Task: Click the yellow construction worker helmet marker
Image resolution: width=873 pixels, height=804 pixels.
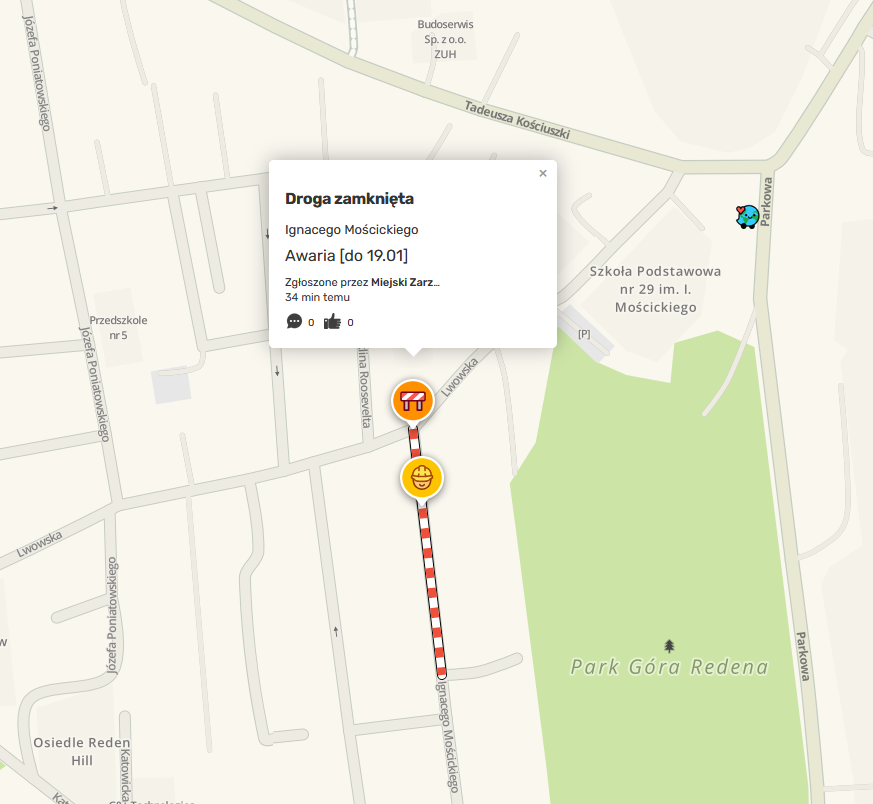Action: (422, 478)
